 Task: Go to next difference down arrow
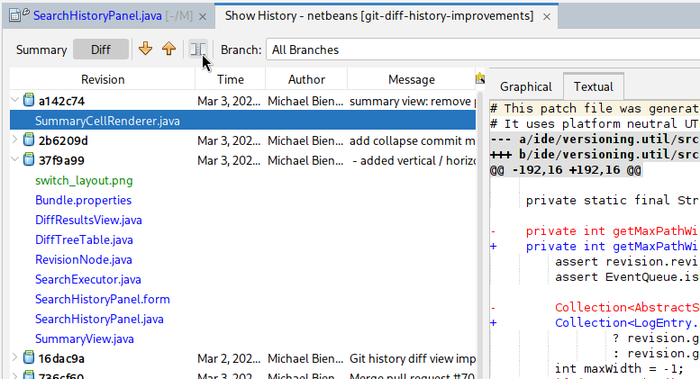click(146, 49)
